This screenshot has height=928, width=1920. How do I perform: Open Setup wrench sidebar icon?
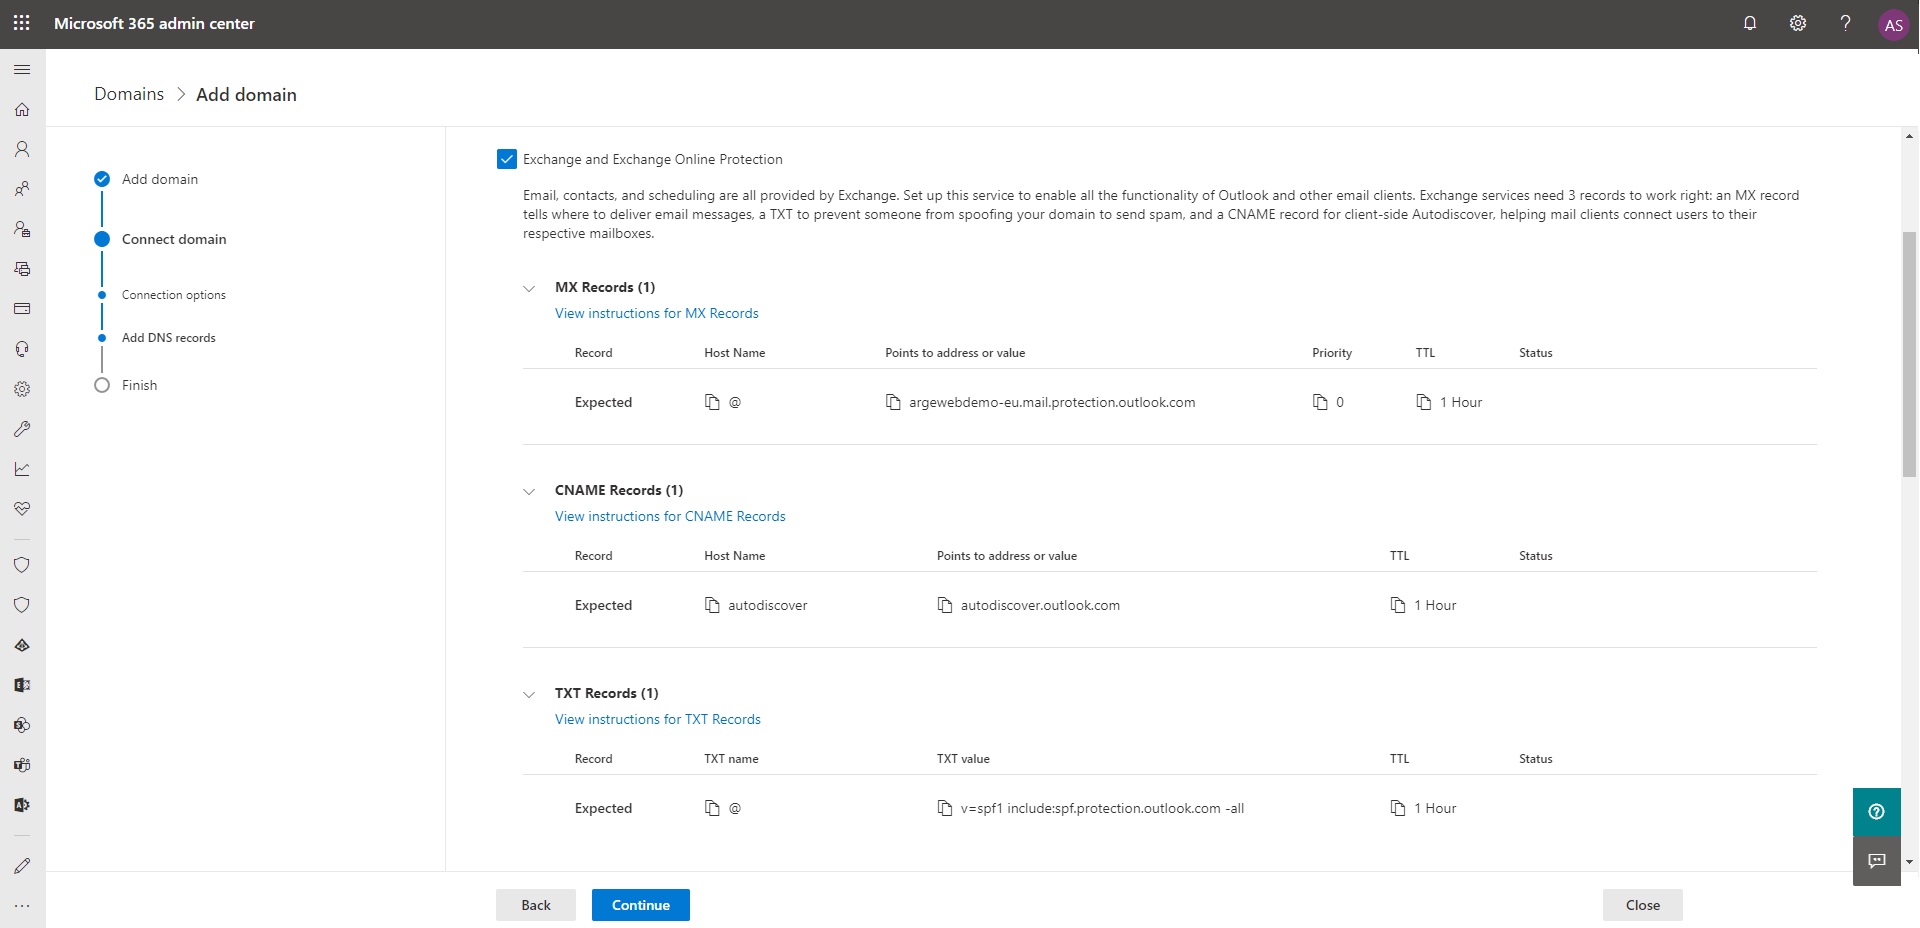tap(22, 429)
